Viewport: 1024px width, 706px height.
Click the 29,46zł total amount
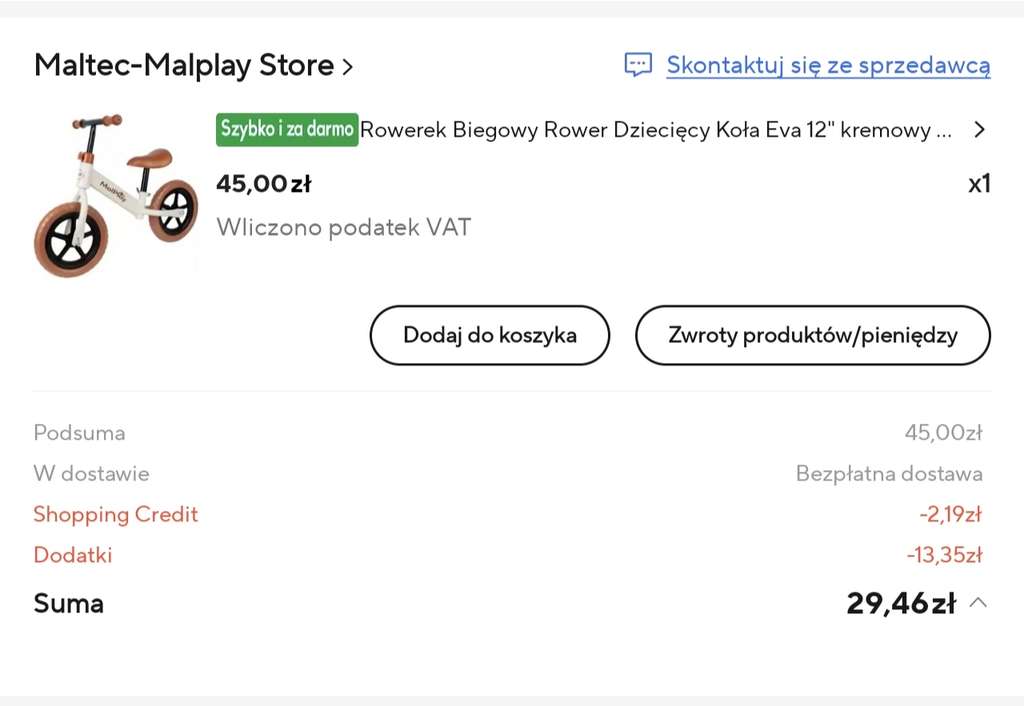tap(901, 603)
